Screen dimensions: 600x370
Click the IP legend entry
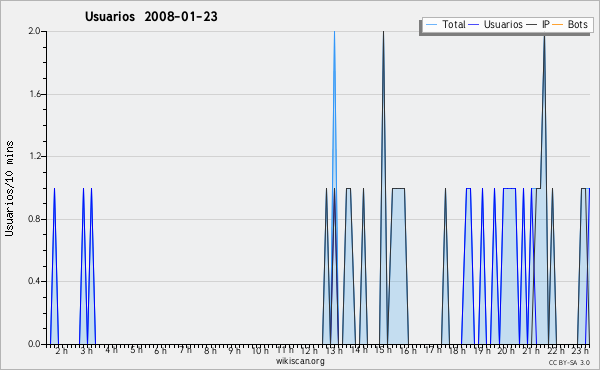tap(538, 24)
